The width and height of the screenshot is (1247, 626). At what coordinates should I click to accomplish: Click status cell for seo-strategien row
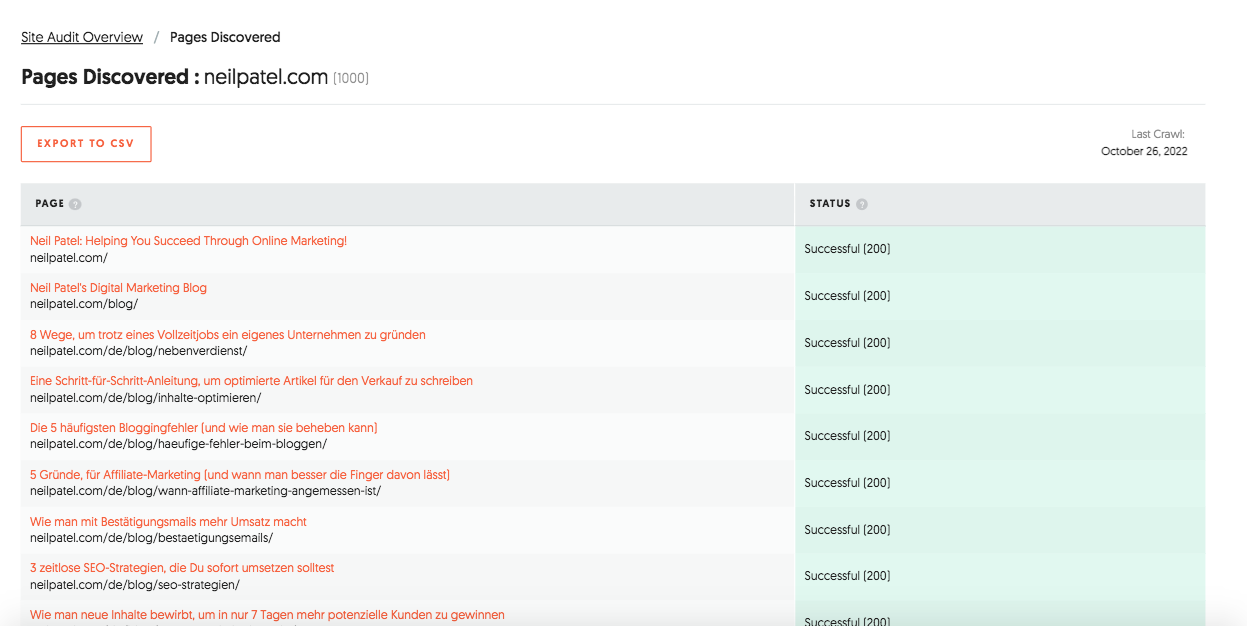pos(847,576)
